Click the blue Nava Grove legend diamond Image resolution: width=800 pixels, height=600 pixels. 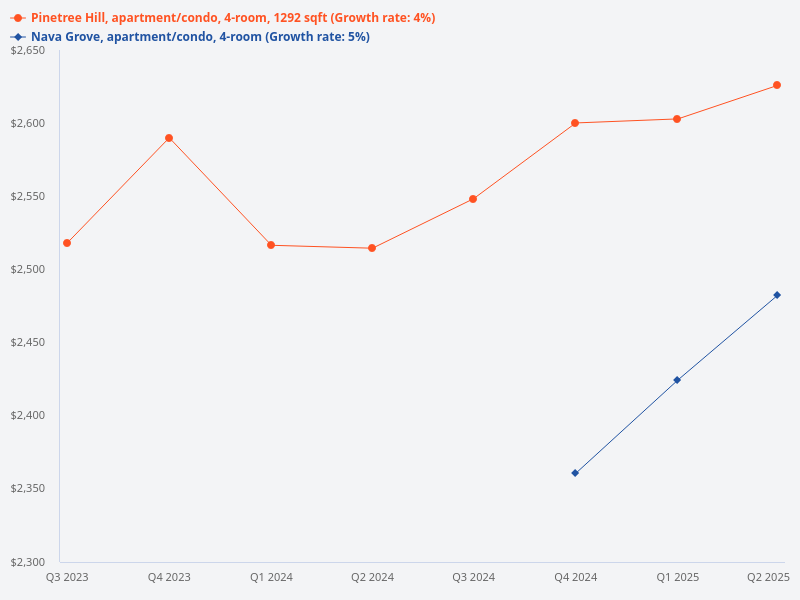point(18,37)
